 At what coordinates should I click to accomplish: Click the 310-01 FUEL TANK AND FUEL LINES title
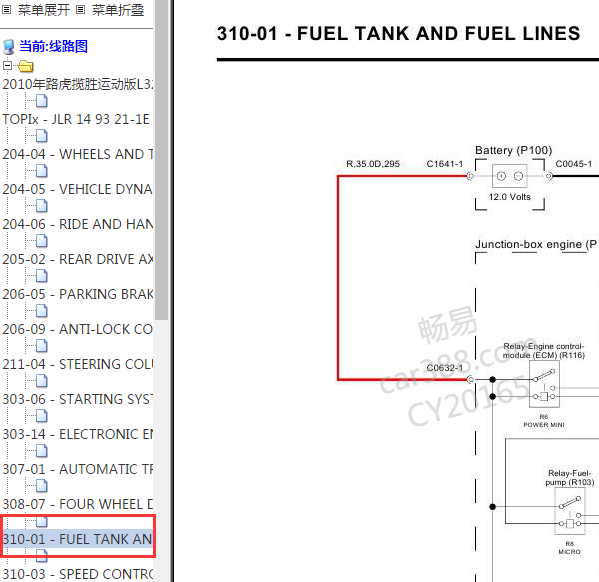pyautogui.click(x=398, y=34)
